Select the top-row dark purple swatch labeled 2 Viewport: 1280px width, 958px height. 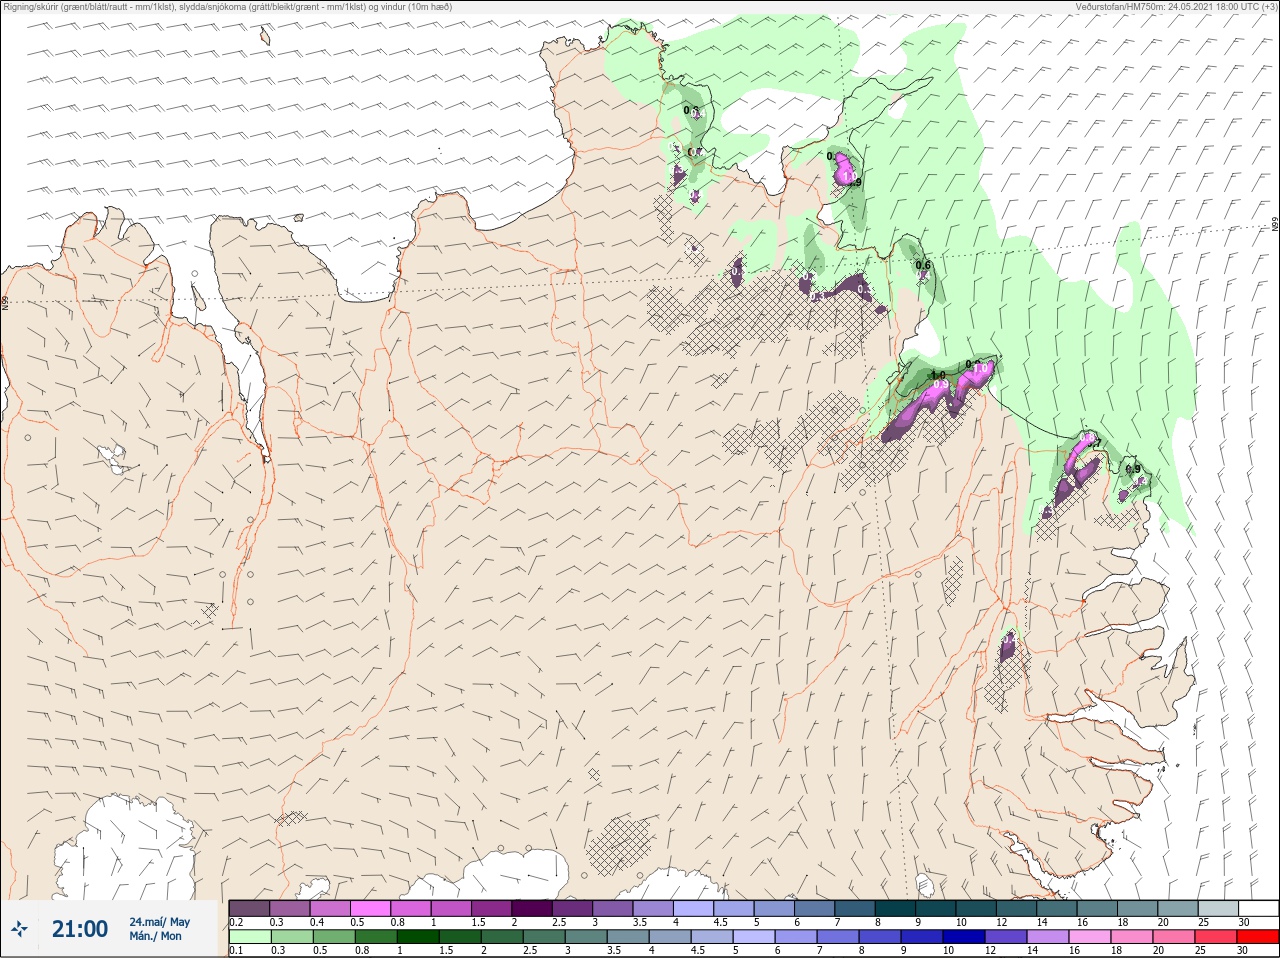532,908
